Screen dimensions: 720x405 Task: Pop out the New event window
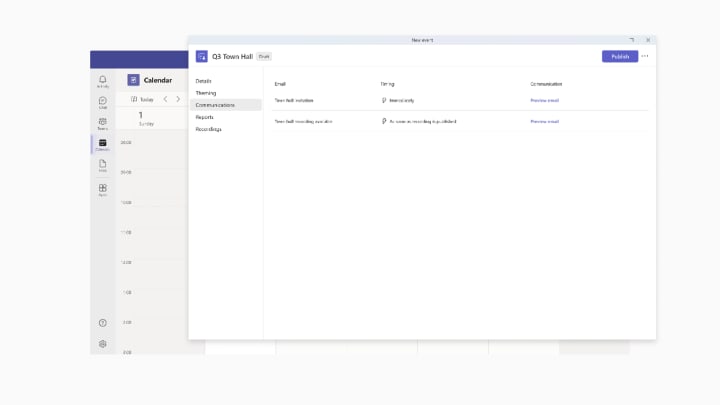[632, 40]
